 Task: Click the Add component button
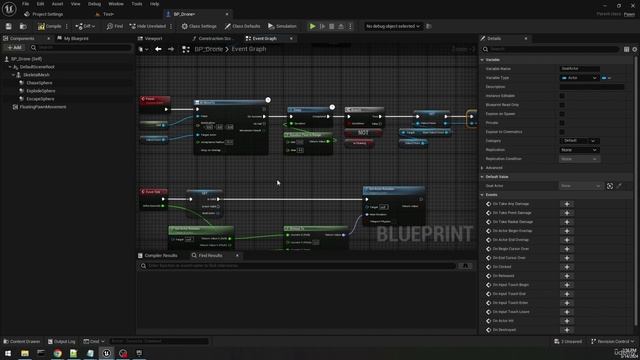pos(14,47)
